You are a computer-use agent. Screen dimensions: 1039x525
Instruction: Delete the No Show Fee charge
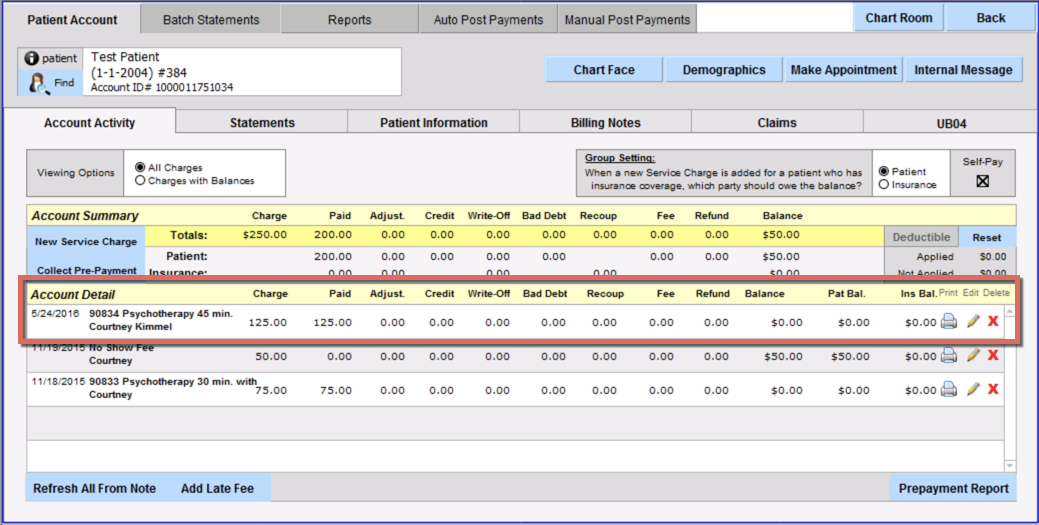pos(993,356)
